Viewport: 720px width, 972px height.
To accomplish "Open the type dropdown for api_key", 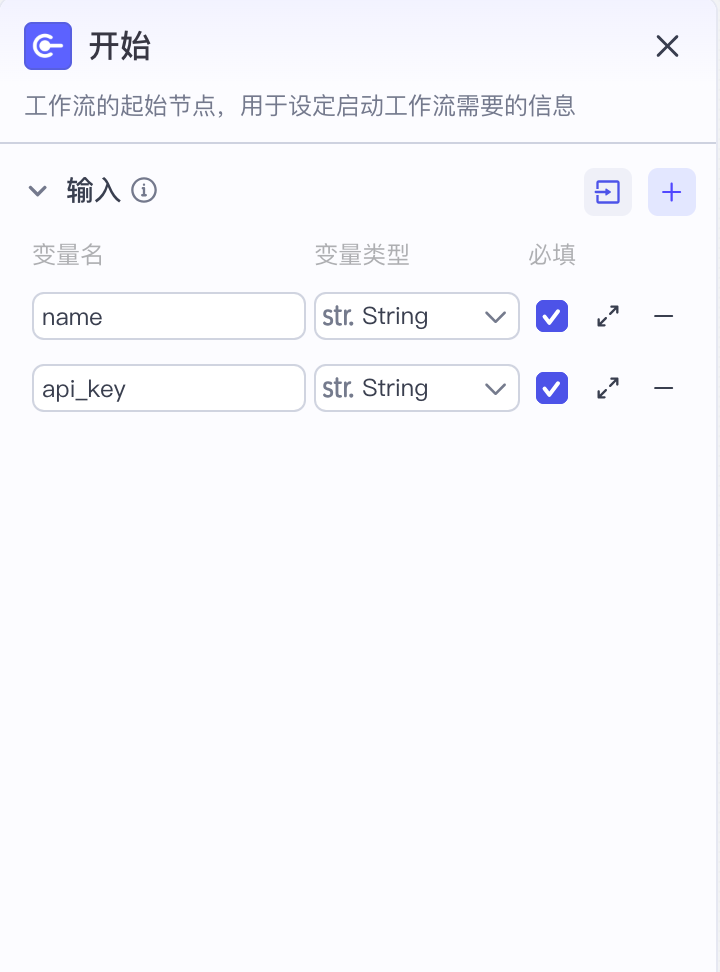I will 416,388.
